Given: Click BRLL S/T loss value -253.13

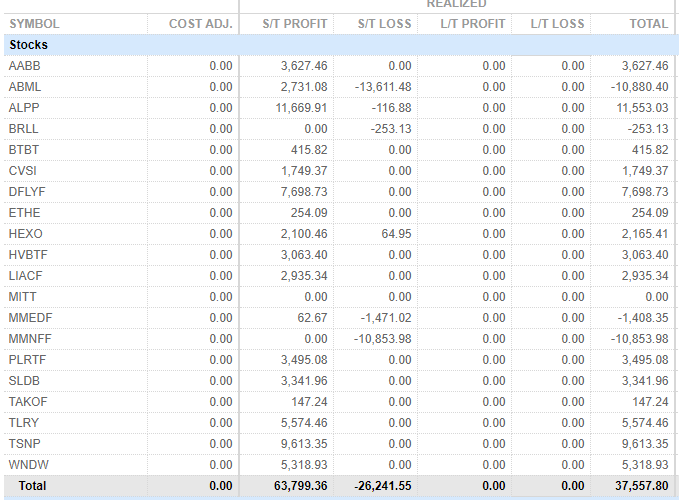Looking at the screenshot, I should (391, 129).
